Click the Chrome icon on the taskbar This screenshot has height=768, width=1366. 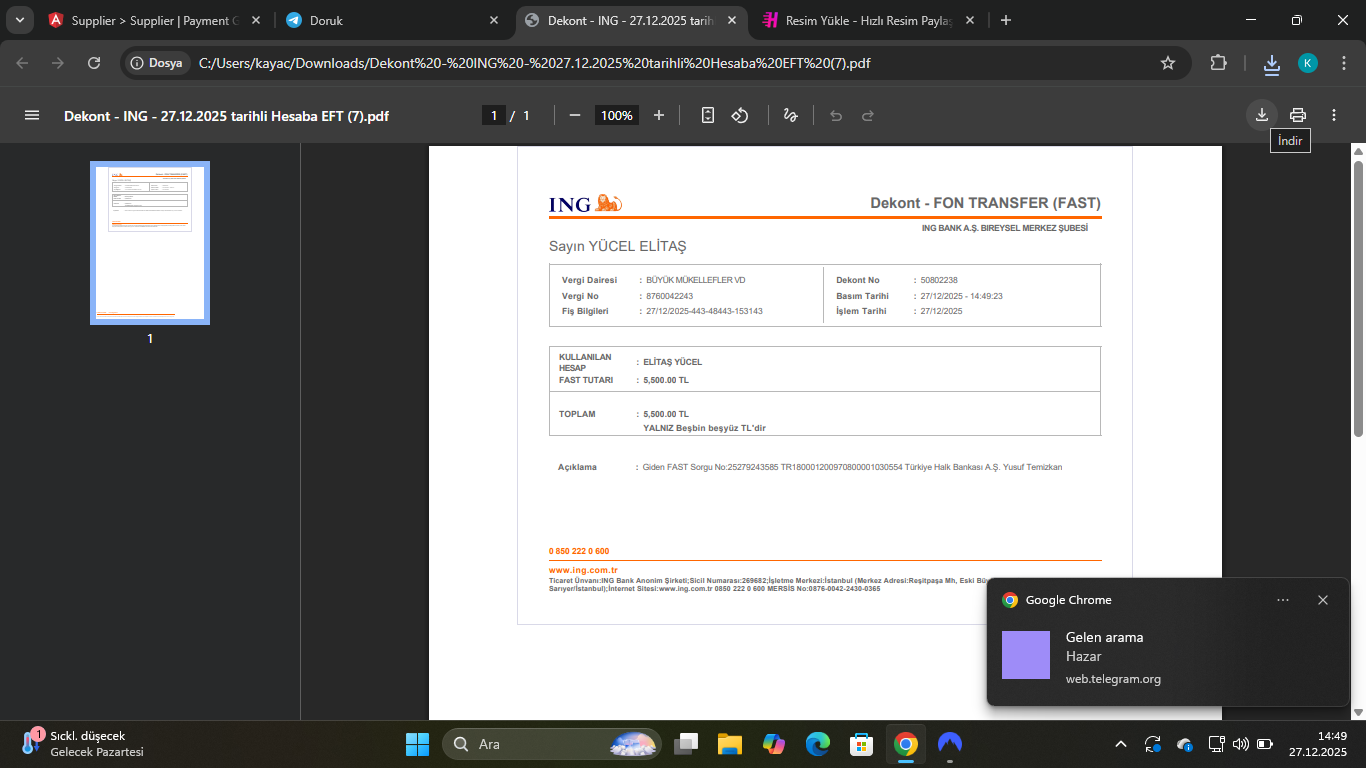[x=906, y=744]
